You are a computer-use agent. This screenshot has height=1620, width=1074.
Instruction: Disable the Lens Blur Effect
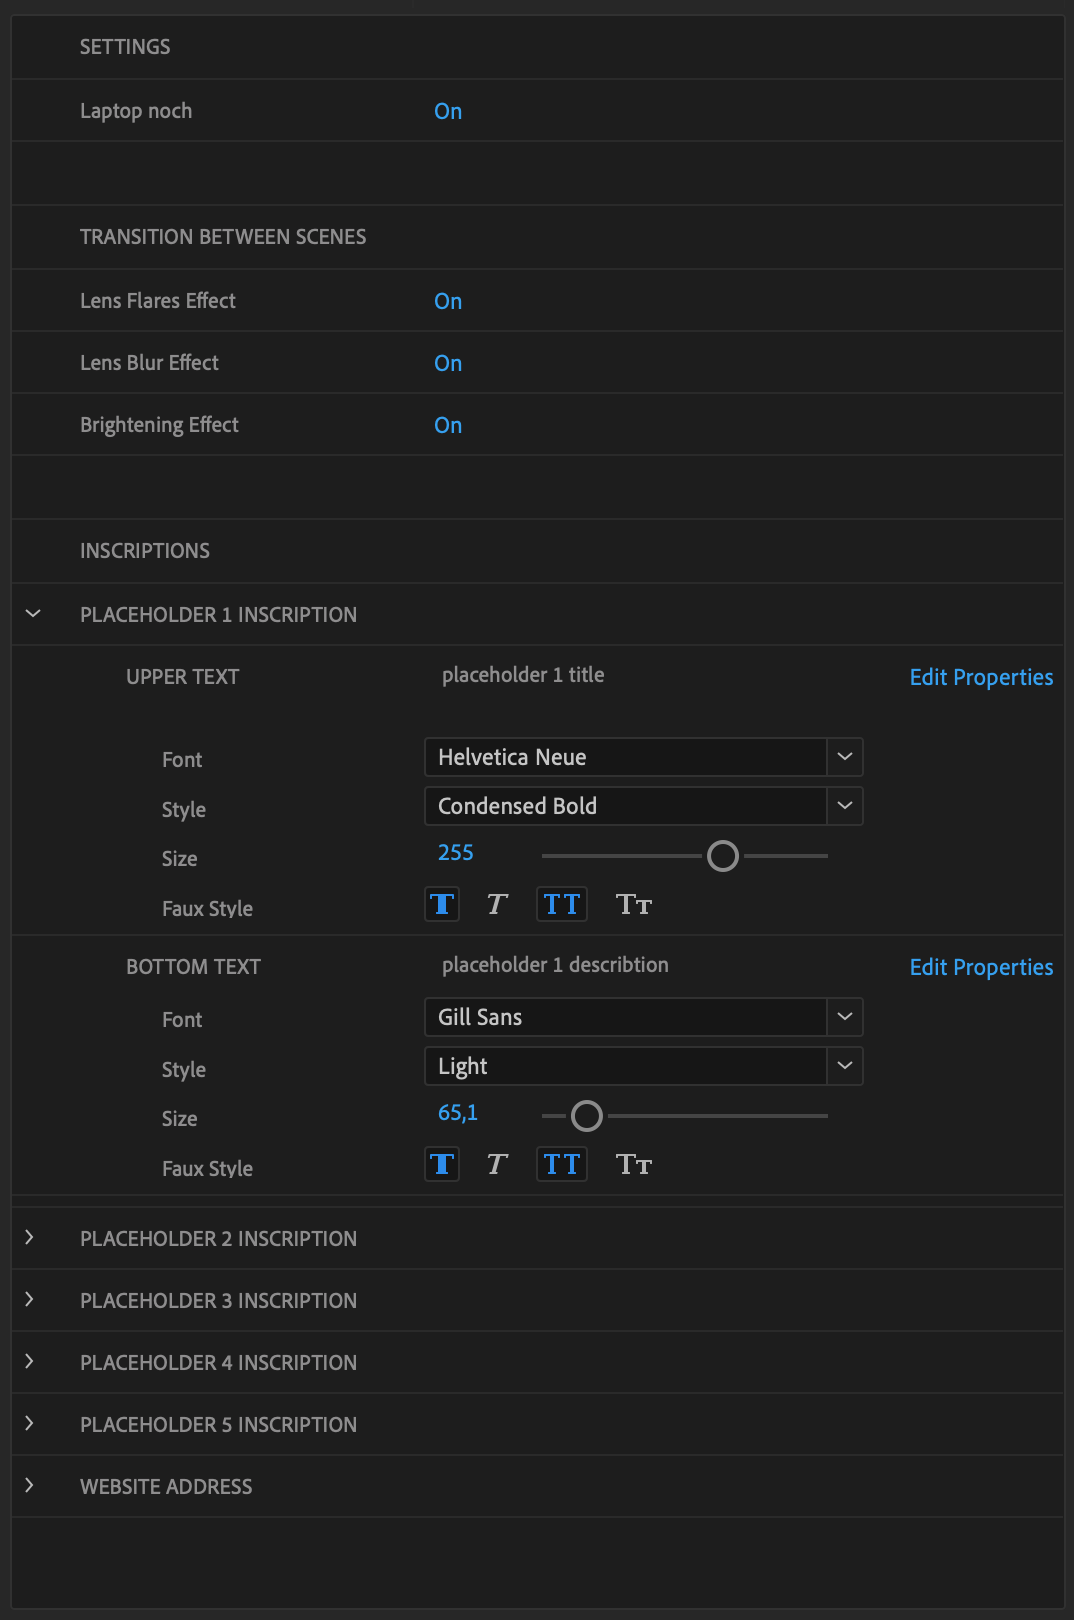(x=448, y=363)
